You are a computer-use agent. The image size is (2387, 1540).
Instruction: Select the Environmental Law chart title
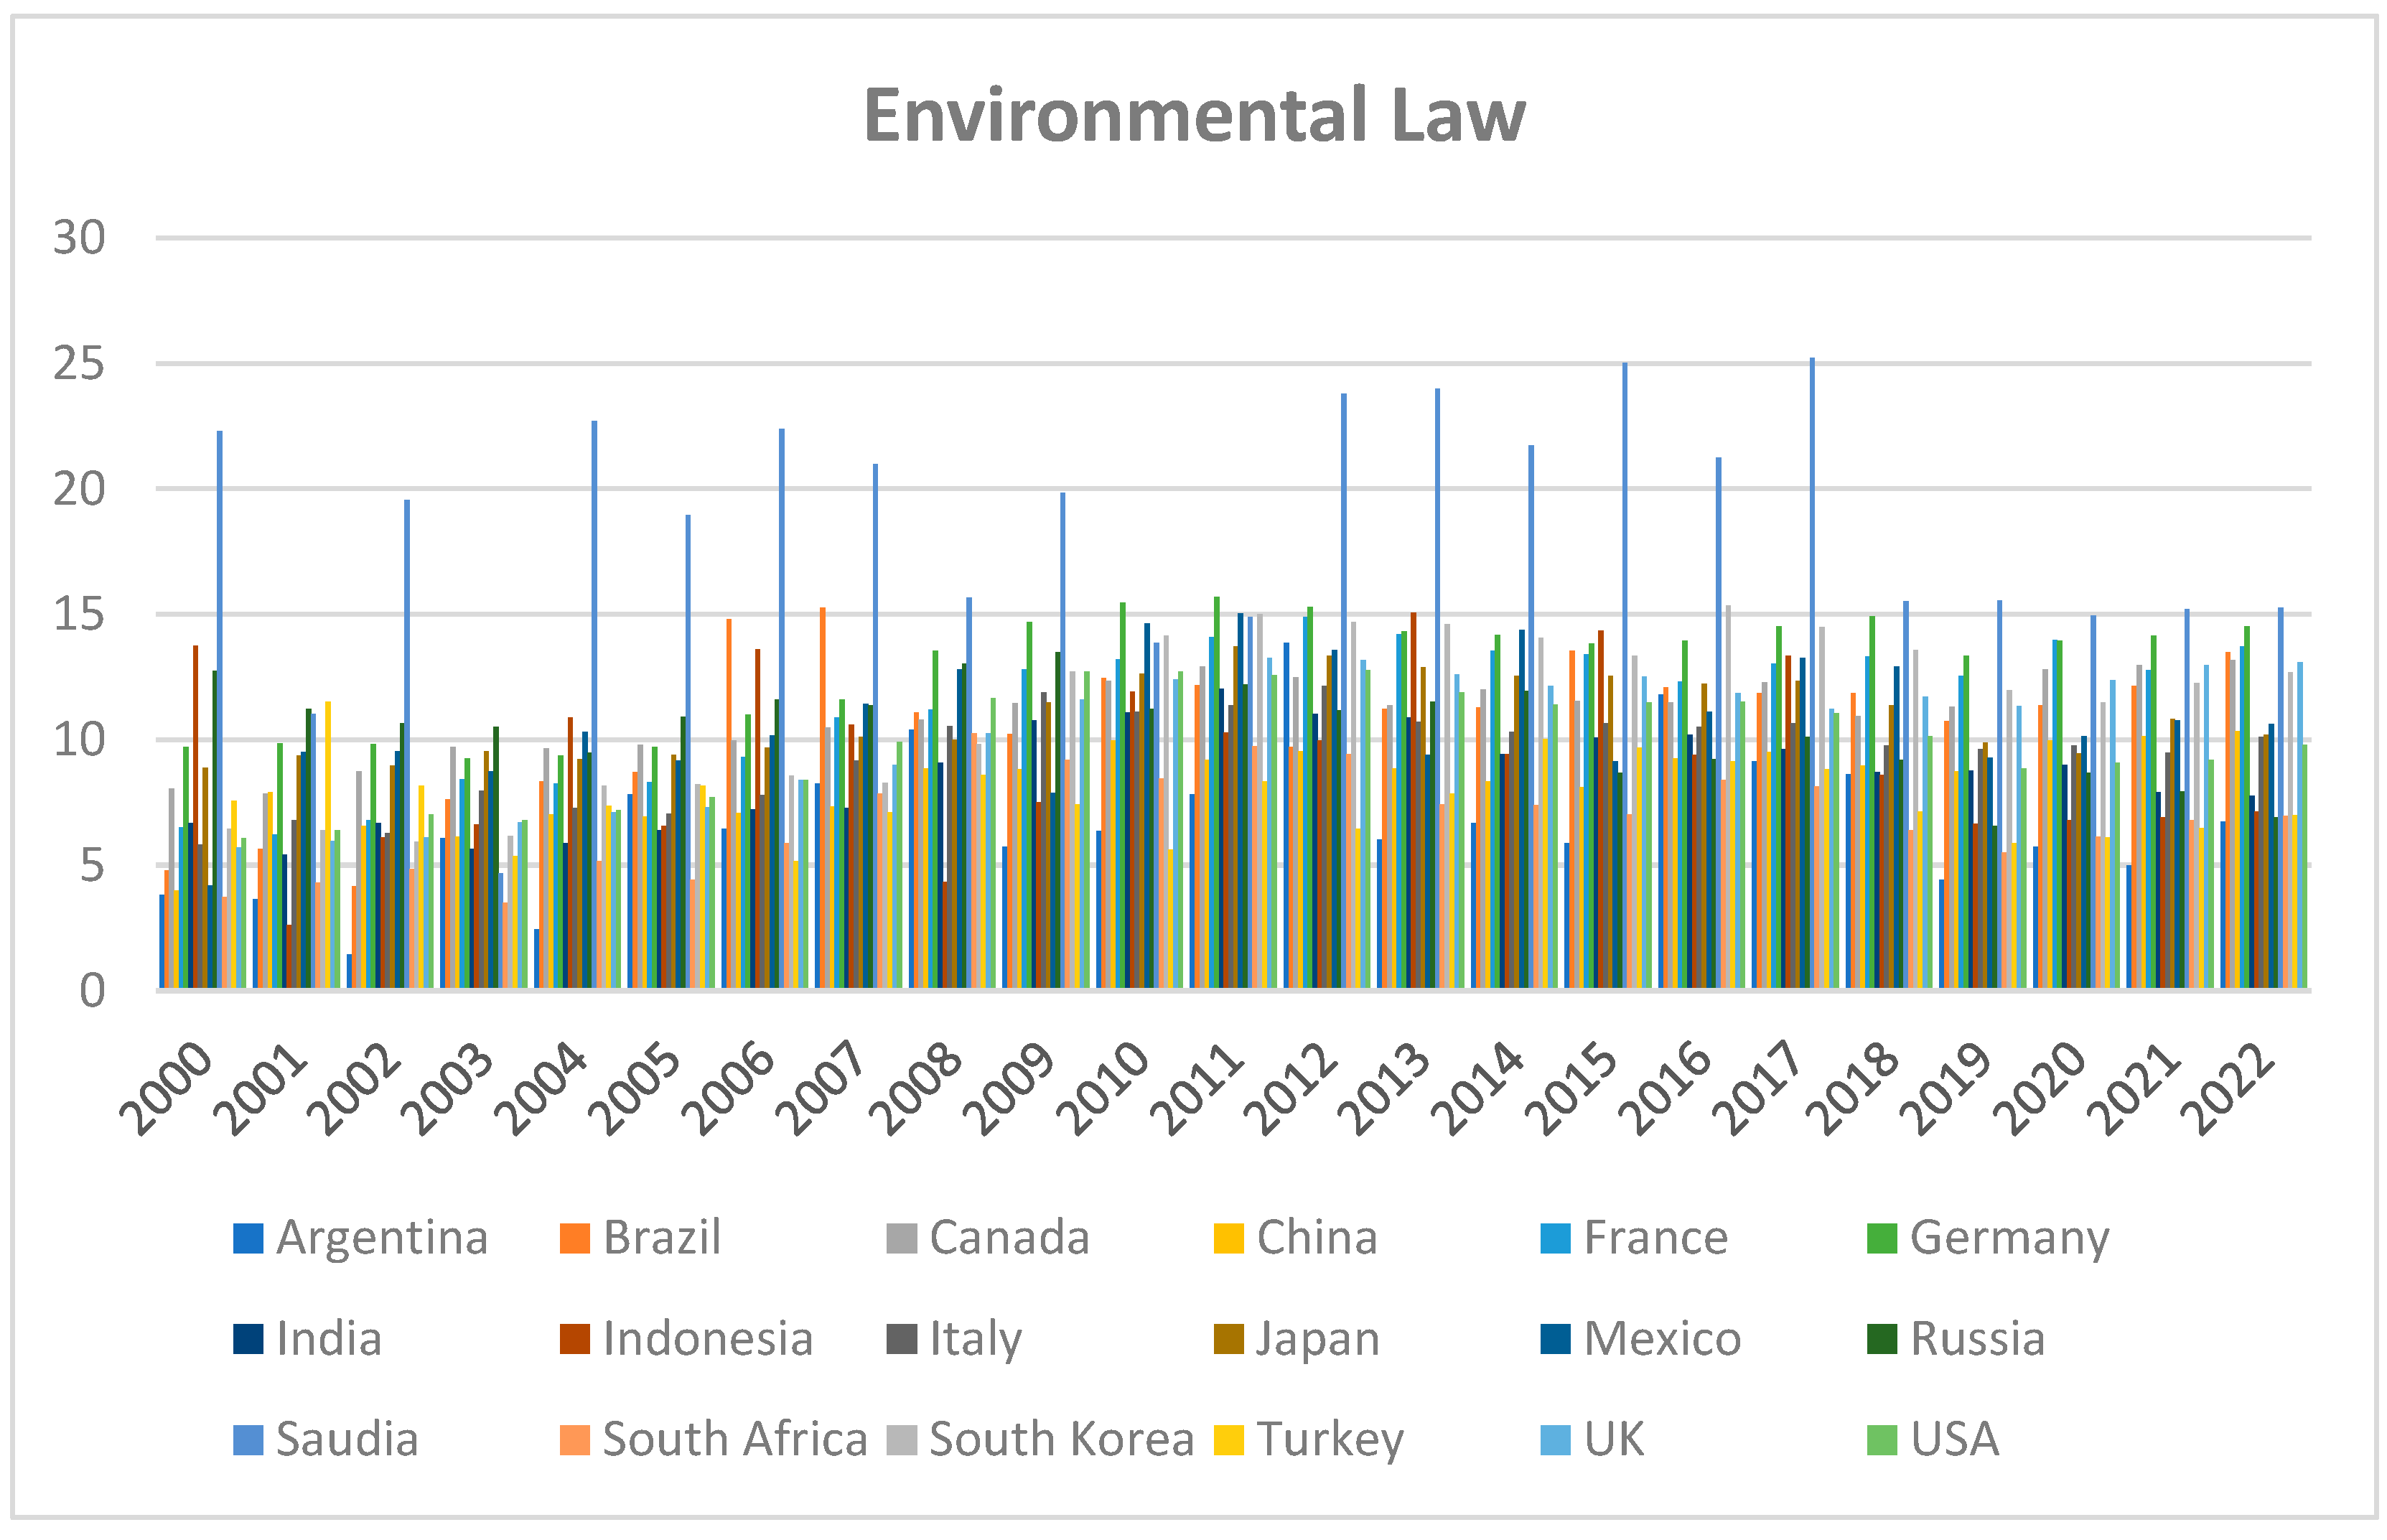click(1195, 116)
